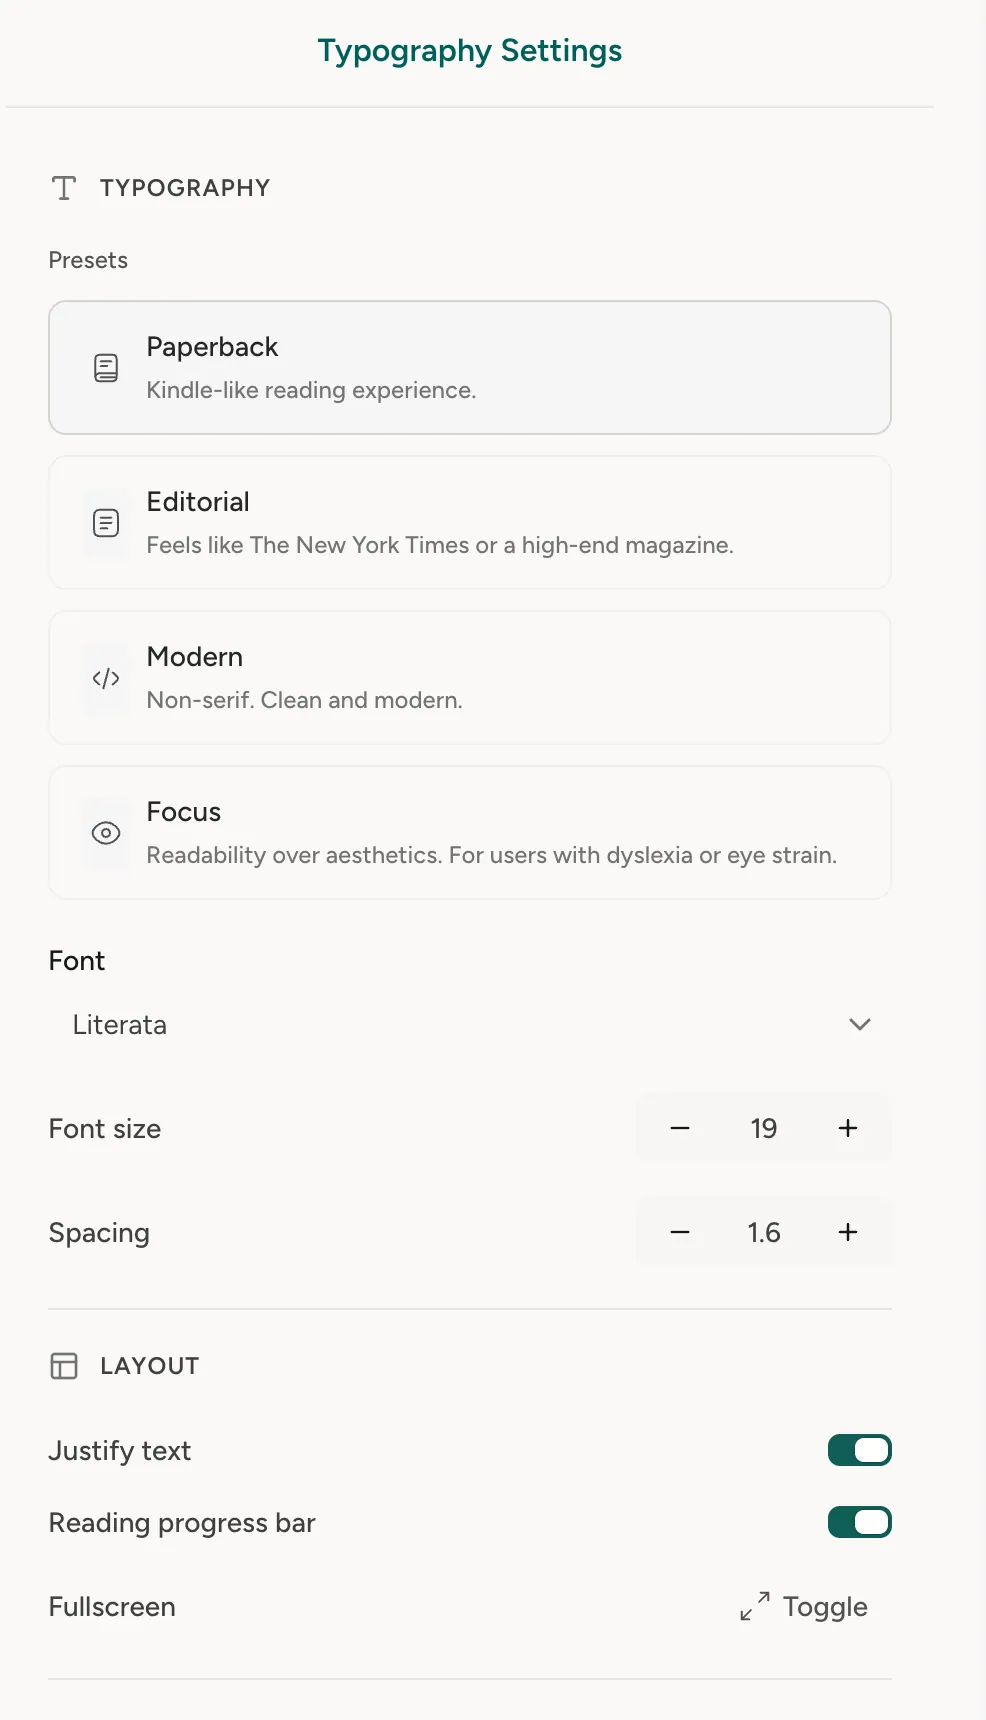Click the Layout section panel icon
Screen dimensions: 986x1720
64,1366
